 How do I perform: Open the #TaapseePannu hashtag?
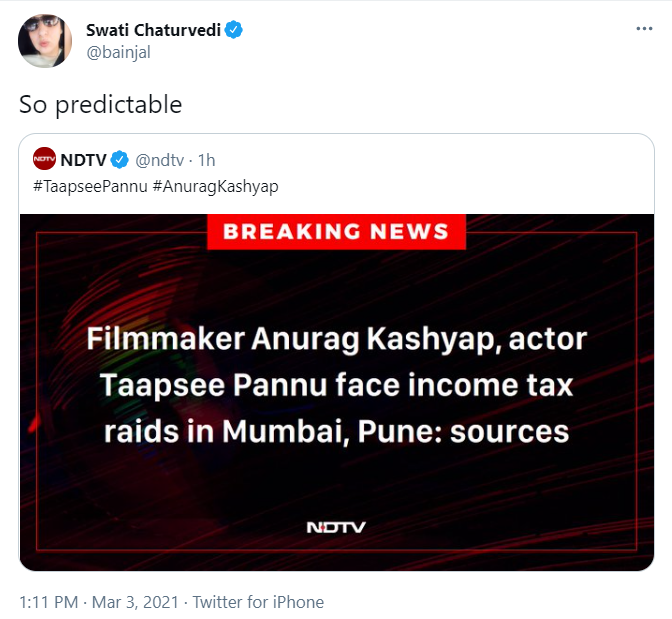click(x=90, y=186)
